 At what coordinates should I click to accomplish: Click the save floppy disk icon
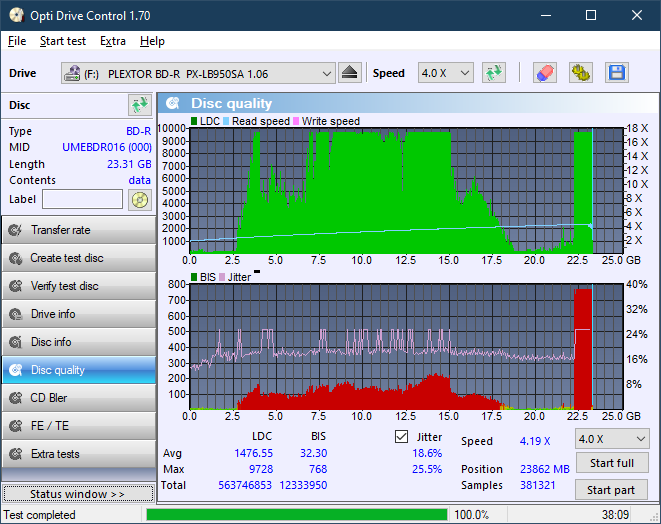point(617,73)
